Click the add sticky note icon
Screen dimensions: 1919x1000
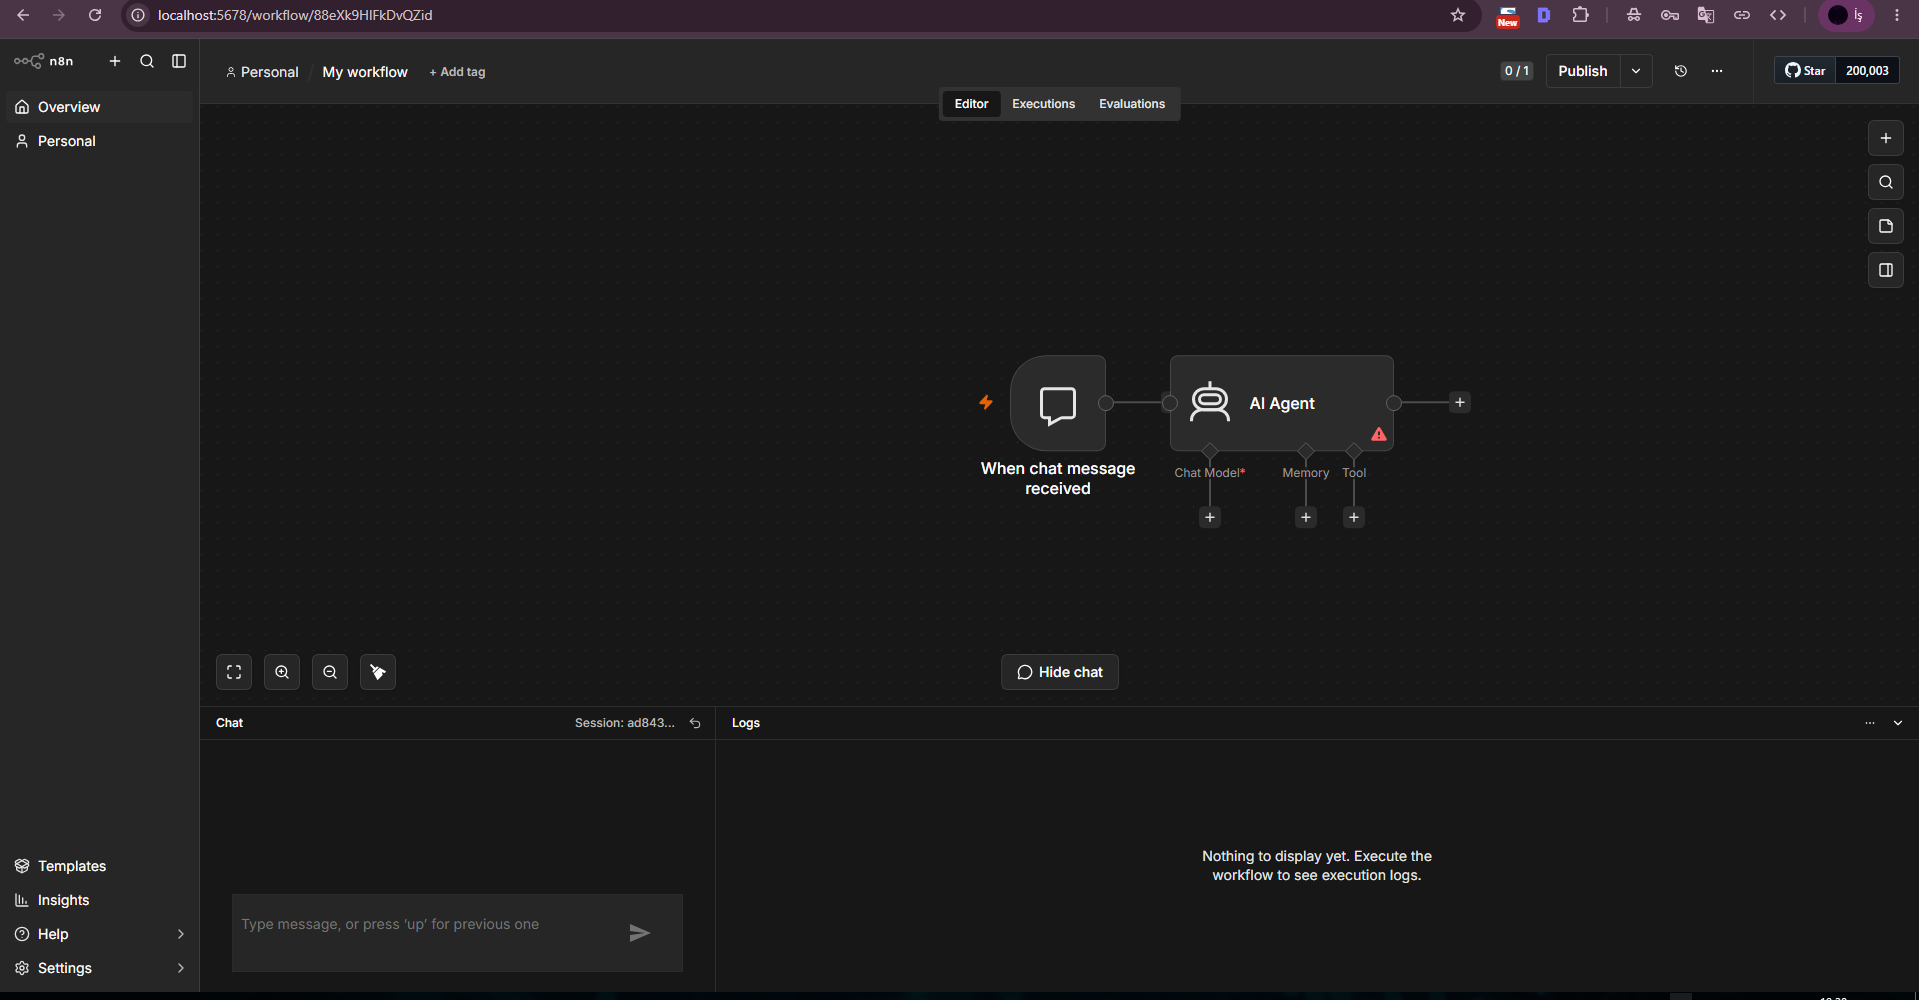pyautogui.click(x=1886, y=226)
